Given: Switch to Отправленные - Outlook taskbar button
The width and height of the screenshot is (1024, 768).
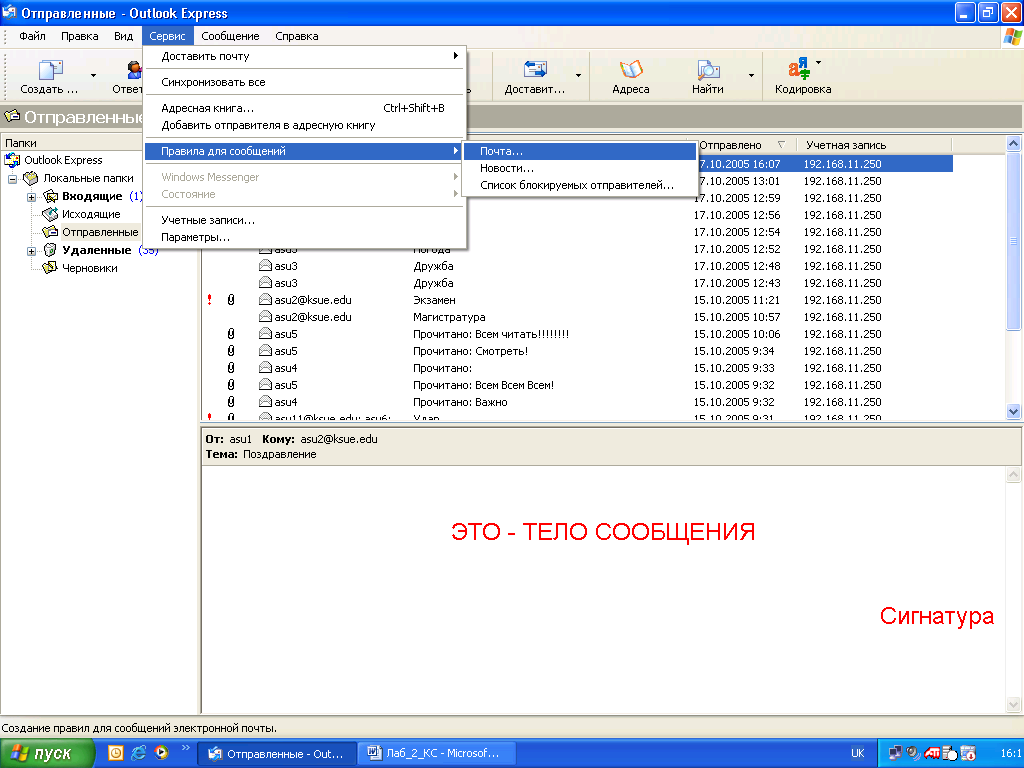Looking at the screenshot, I should (x=279, y=754).
